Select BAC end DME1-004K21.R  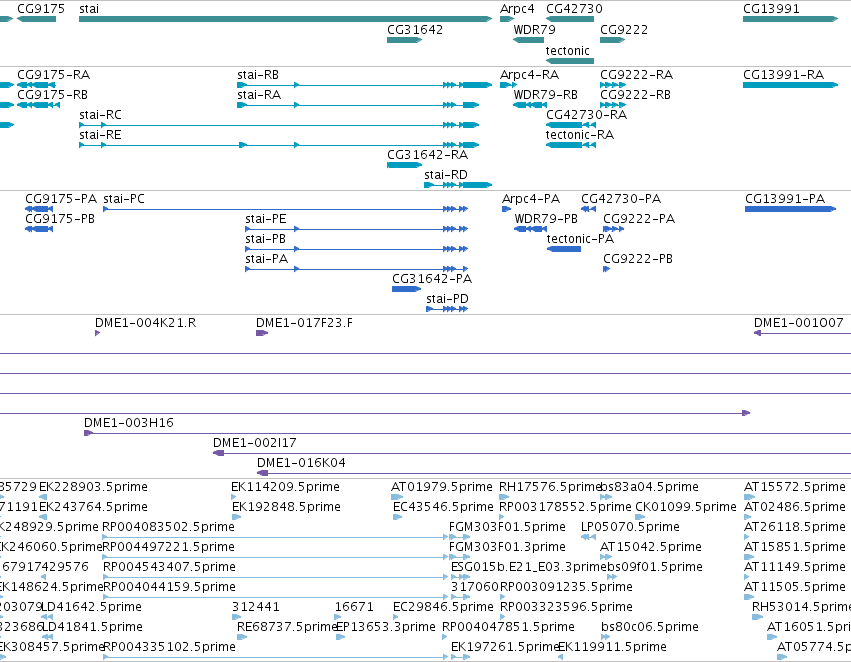pyautogui.click(x=145, y=323)
